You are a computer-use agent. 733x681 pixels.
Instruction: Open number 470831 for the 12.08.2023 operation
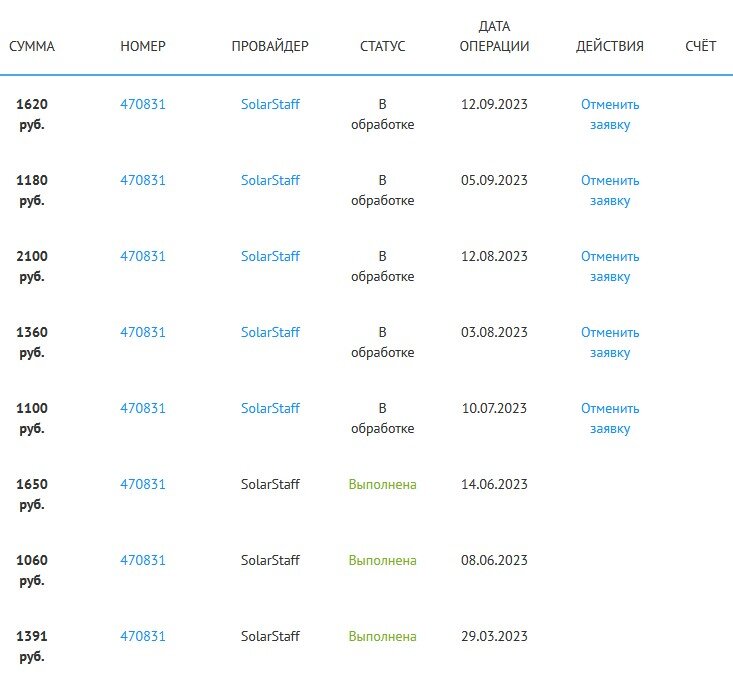click(x=143, y=256)
